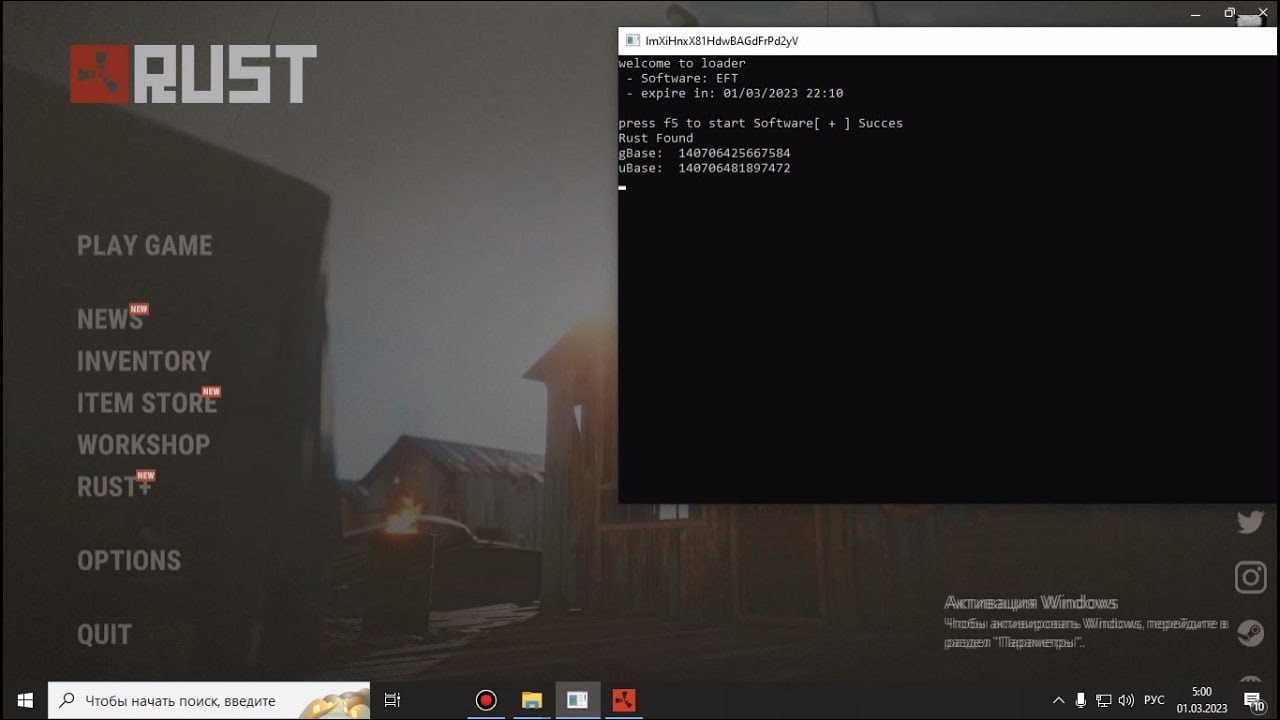This screenshot has width=1280, height=720.
Task: Open the volume tray icon
Action: coord(1127,700)
